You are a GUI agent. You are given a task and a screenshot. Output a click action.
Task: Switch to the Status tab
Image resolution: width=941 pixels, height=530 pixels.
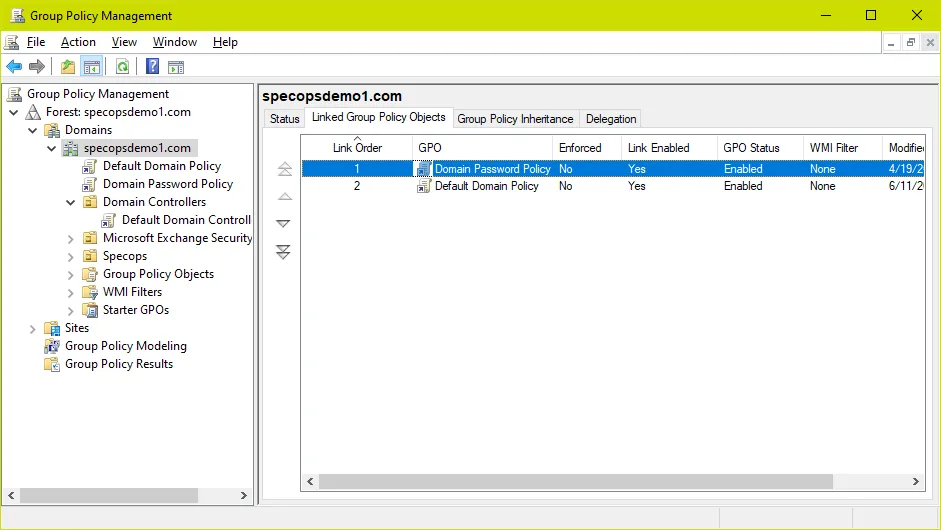284,119
